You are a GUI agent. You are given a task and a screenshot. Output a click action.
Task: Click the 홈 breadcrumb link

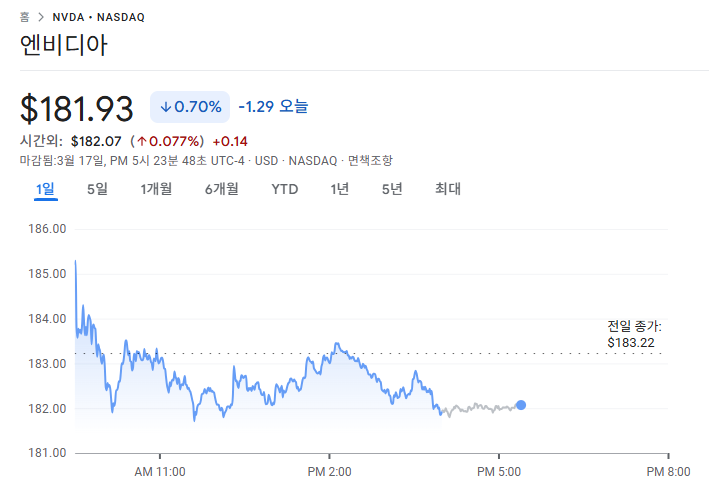point(25,18)
